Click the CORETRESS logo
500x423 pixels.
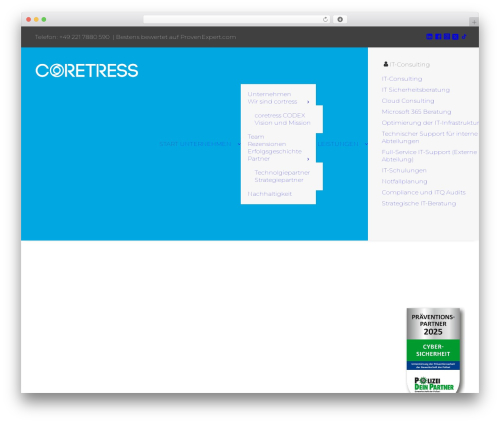[87, 70]
